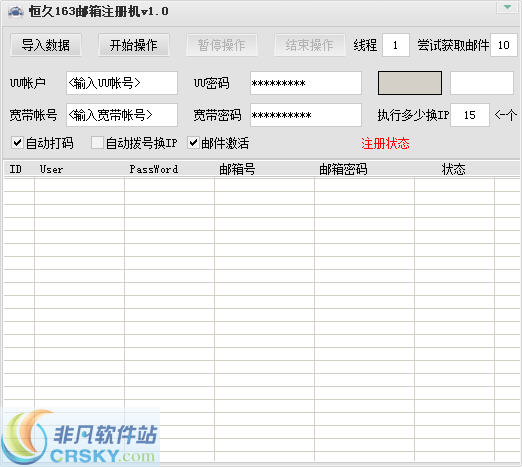Click the red 注册状态 label
522x467 pixels.
[385, 143]
